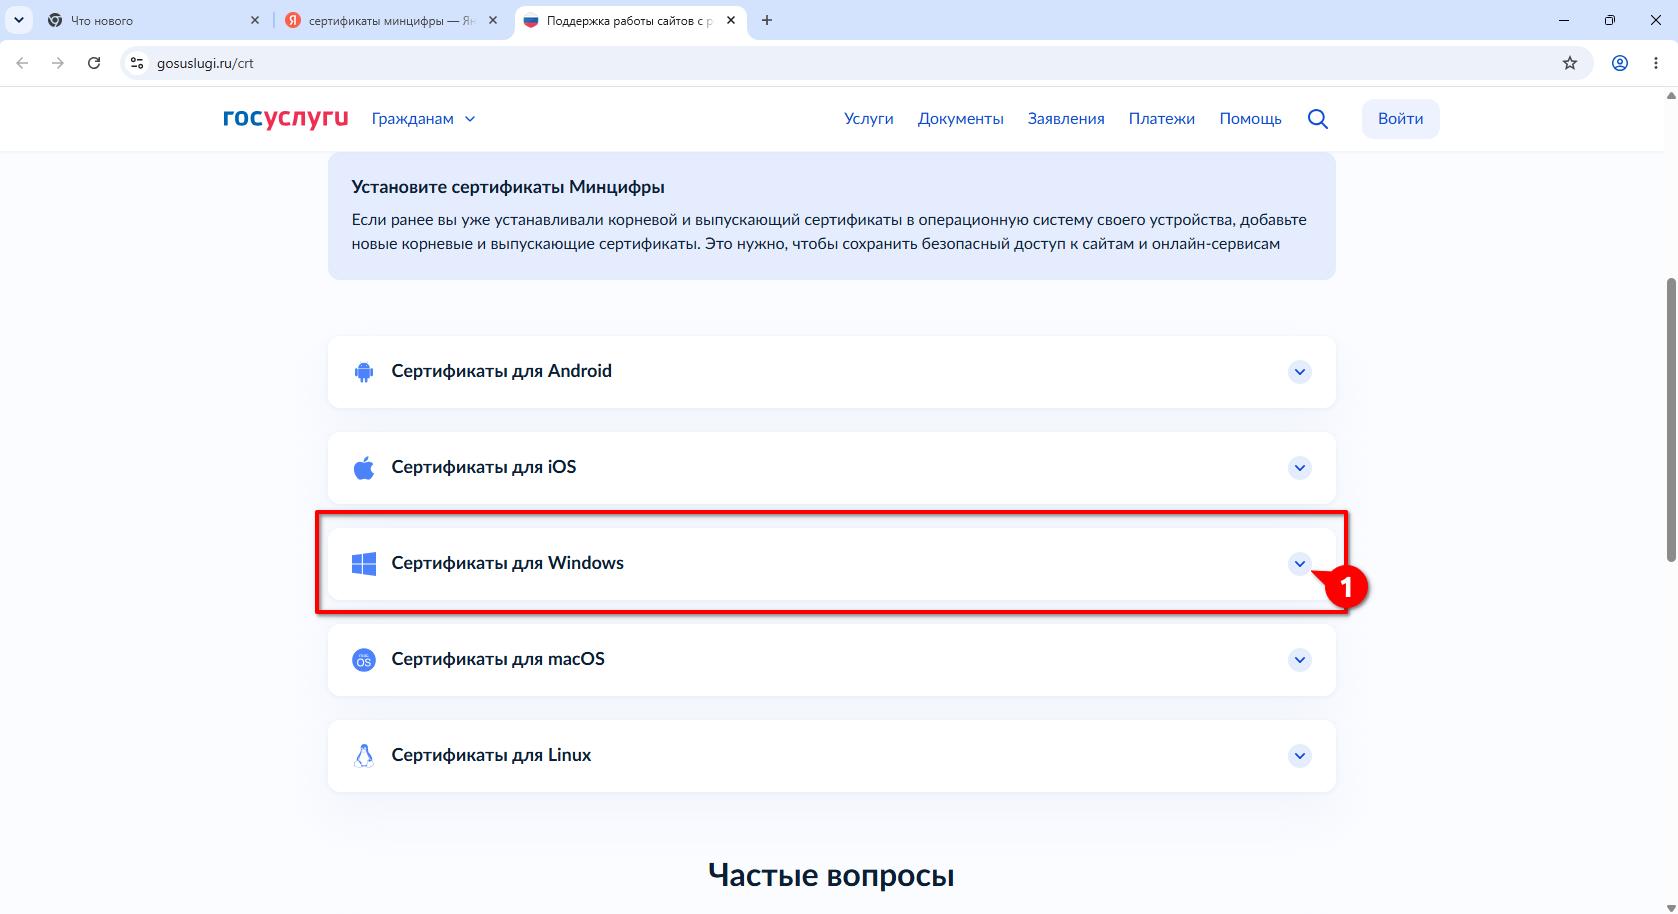Open the browser profile icon
Screen dimensions: 1678x914
point(1620,63)
